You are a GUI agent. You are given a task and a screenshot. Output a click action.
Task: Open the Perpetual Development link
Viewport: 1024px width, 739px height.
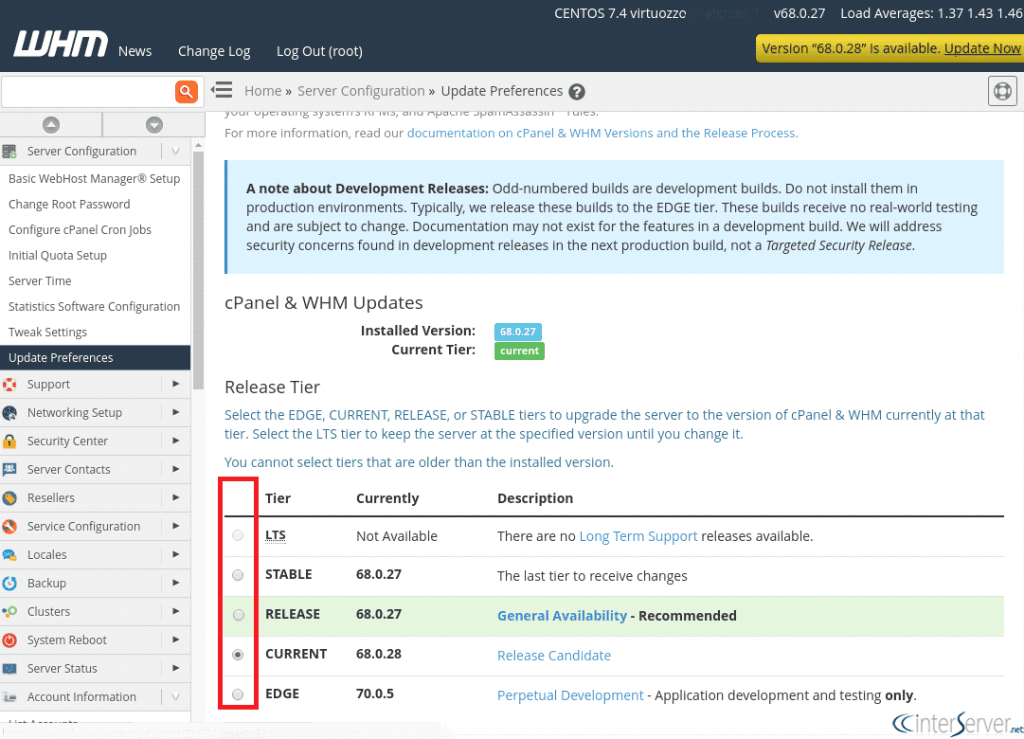(x=570, y=695)
